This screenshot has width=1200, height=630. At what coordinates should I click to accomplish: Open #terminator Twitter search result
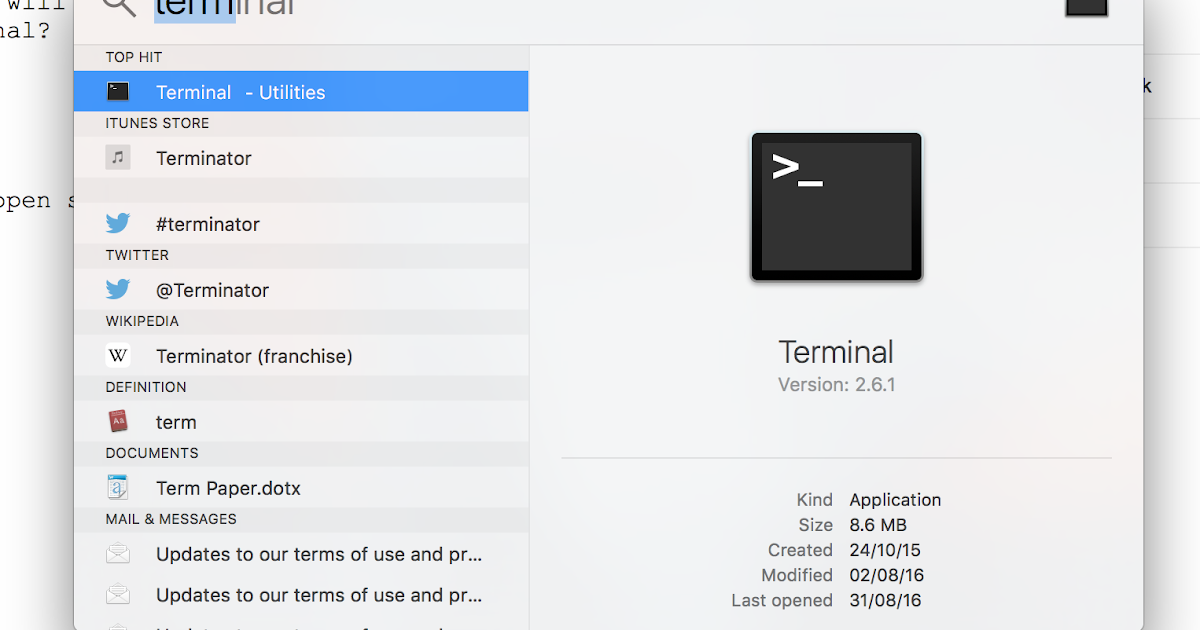pyautogui.click(x=206, y=223)
